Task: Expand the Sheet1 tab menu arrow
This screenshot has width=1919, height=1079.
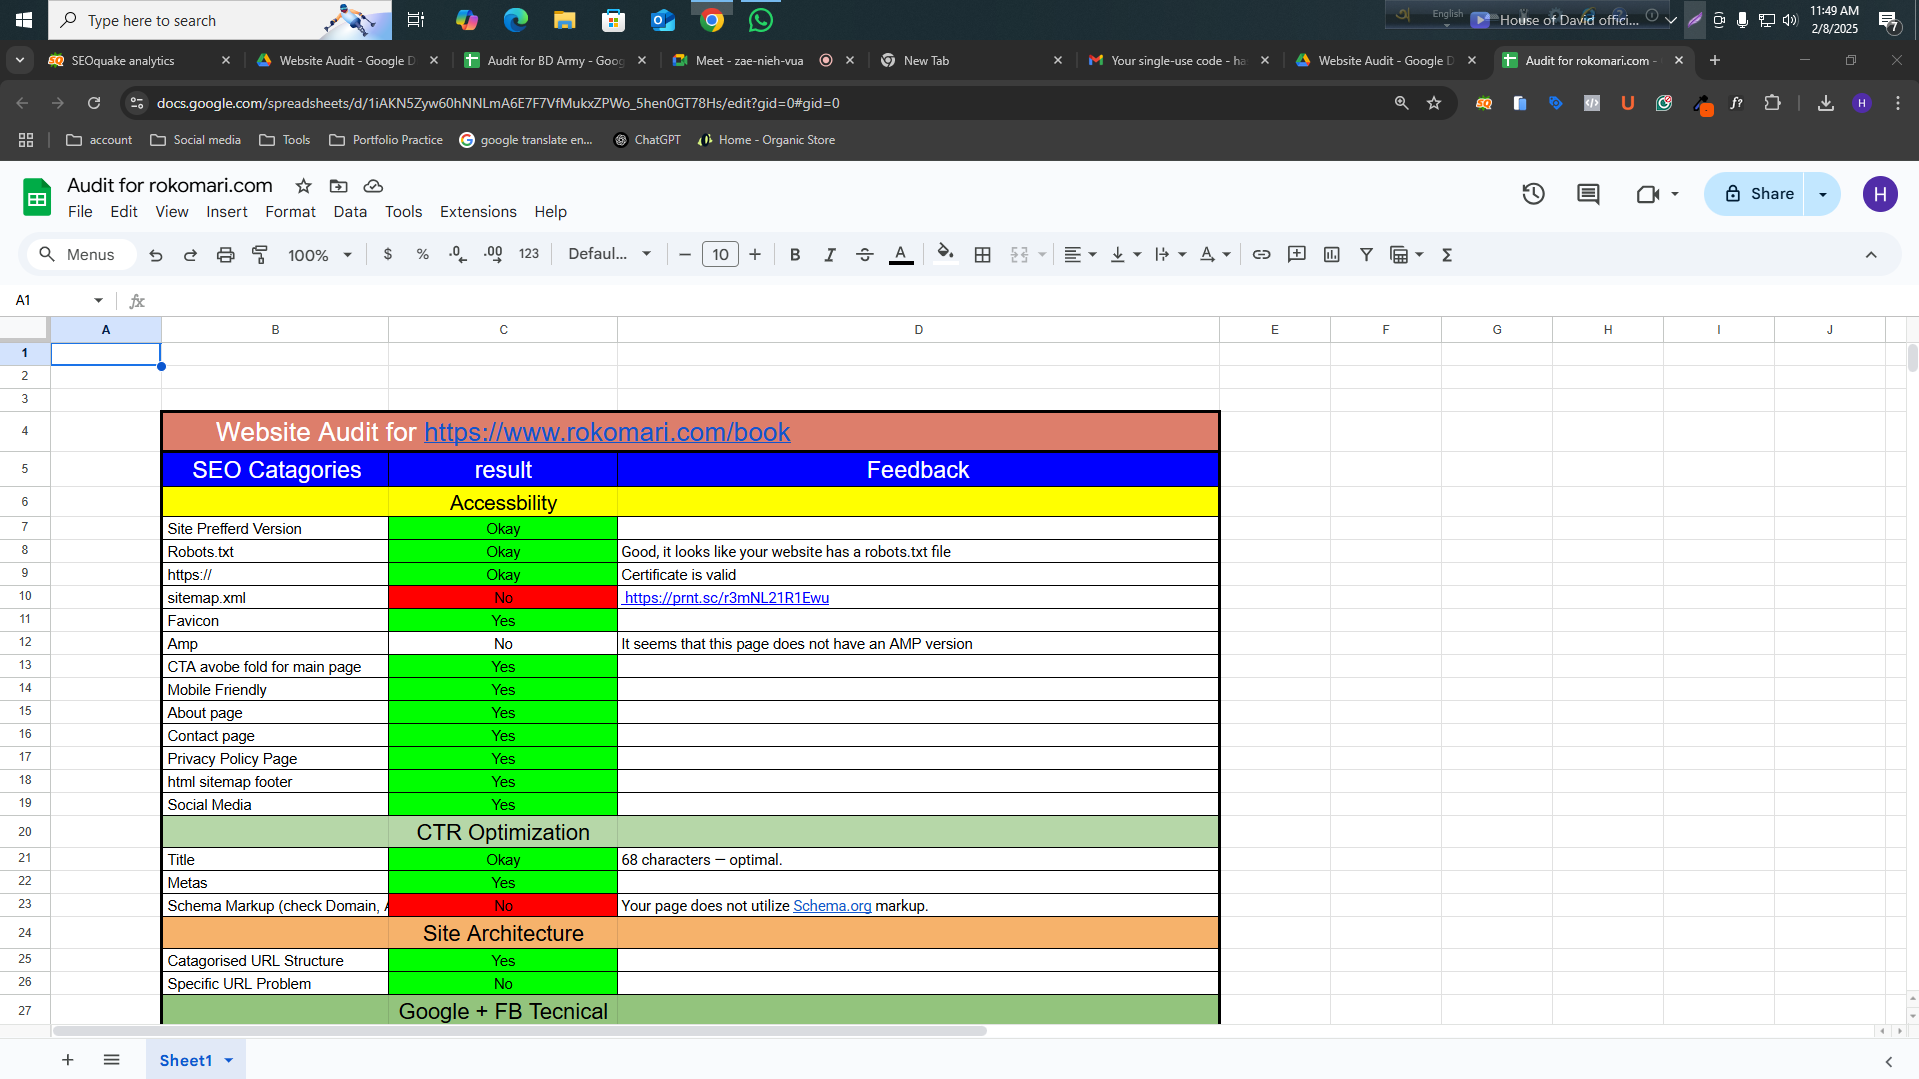Action: click(228, 1060)
